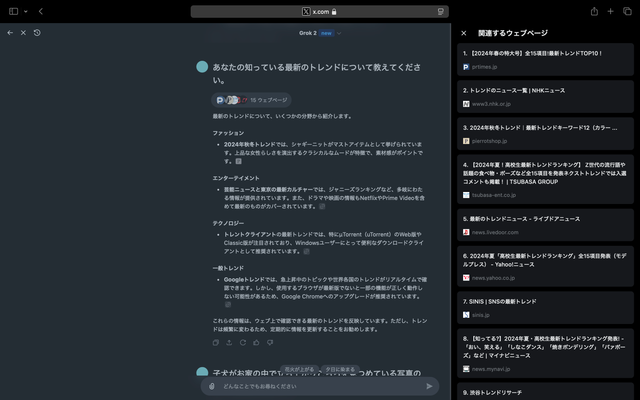Open the TSUBASA GROUP 高校生トレンド result

pos(545,180)
